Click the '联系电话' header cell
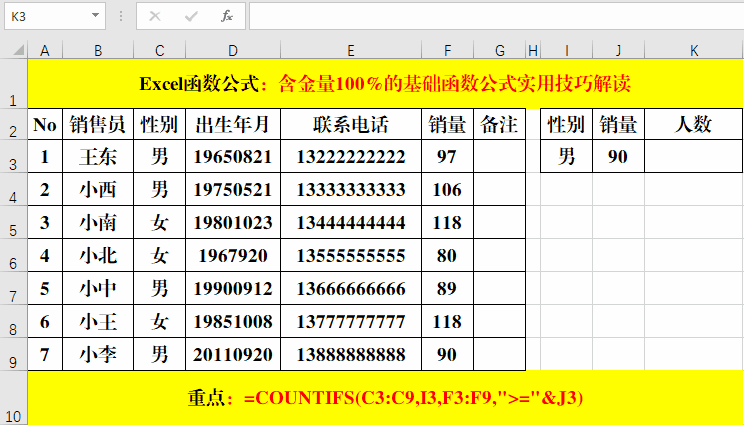744x425 pixels. pyautogui.click(x=351, y=124)
